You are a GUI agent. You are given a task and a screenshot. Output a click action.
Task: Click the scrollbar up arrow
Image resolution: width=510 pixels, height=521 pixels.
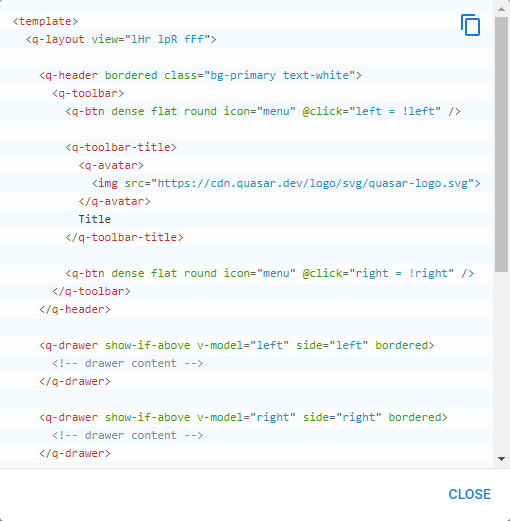point(501,9)
